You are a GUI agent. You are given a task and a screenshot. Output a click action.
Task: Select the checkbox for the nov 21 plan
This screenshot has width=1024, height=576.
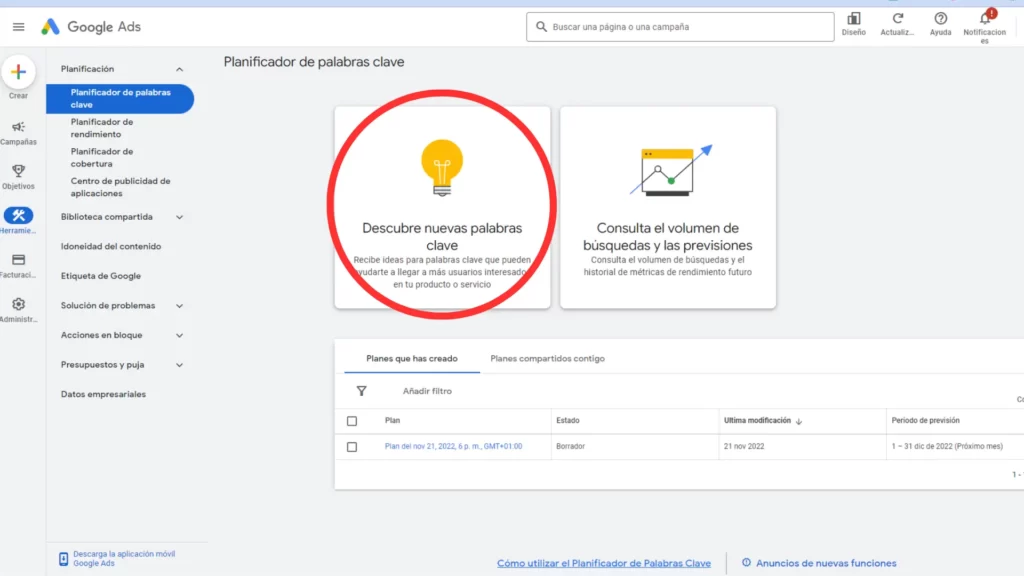[x=352, y=448]
